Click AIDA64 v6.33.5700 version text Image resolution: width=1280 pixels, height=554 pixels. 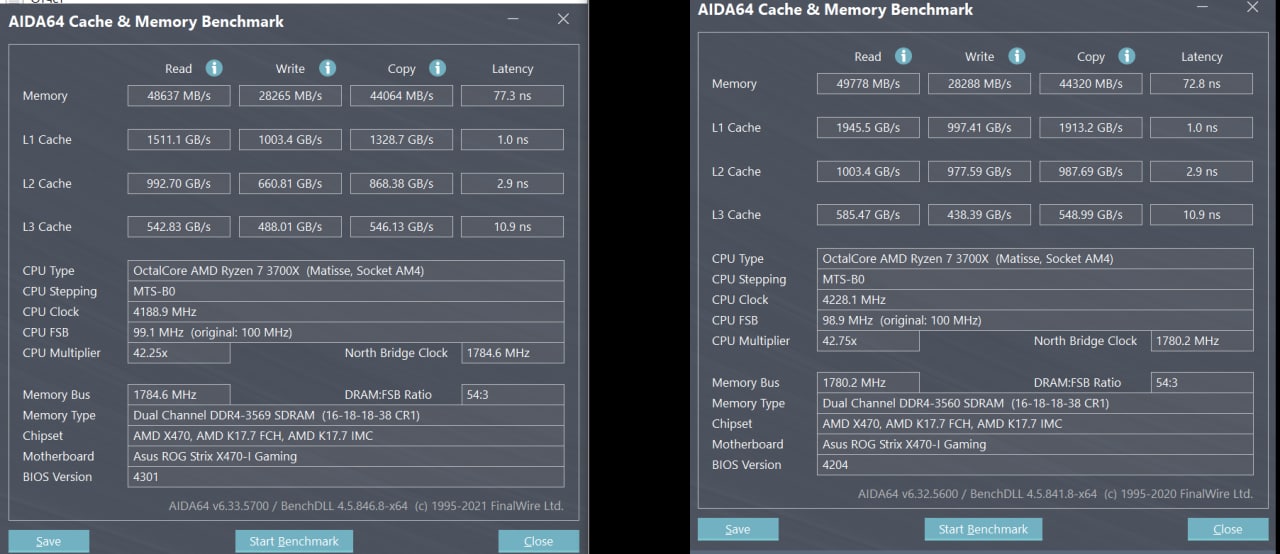tap(366, 506)
